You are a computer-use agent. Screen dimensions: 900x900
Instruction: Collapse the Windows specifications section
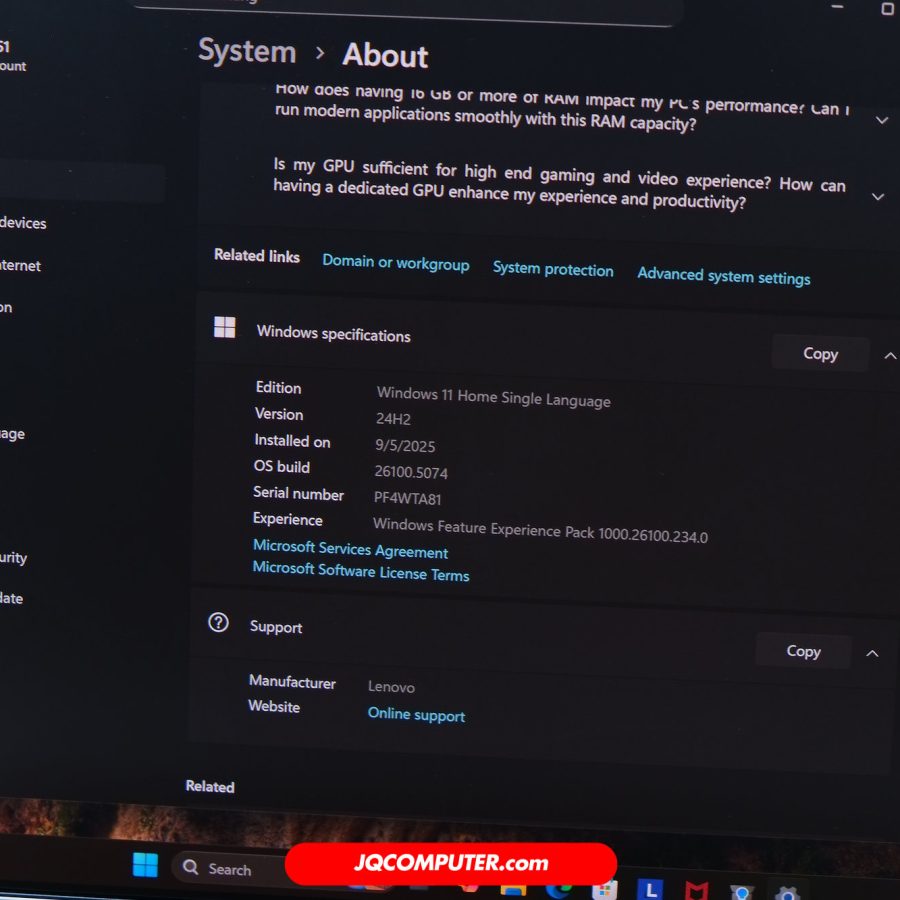point(890,356)
